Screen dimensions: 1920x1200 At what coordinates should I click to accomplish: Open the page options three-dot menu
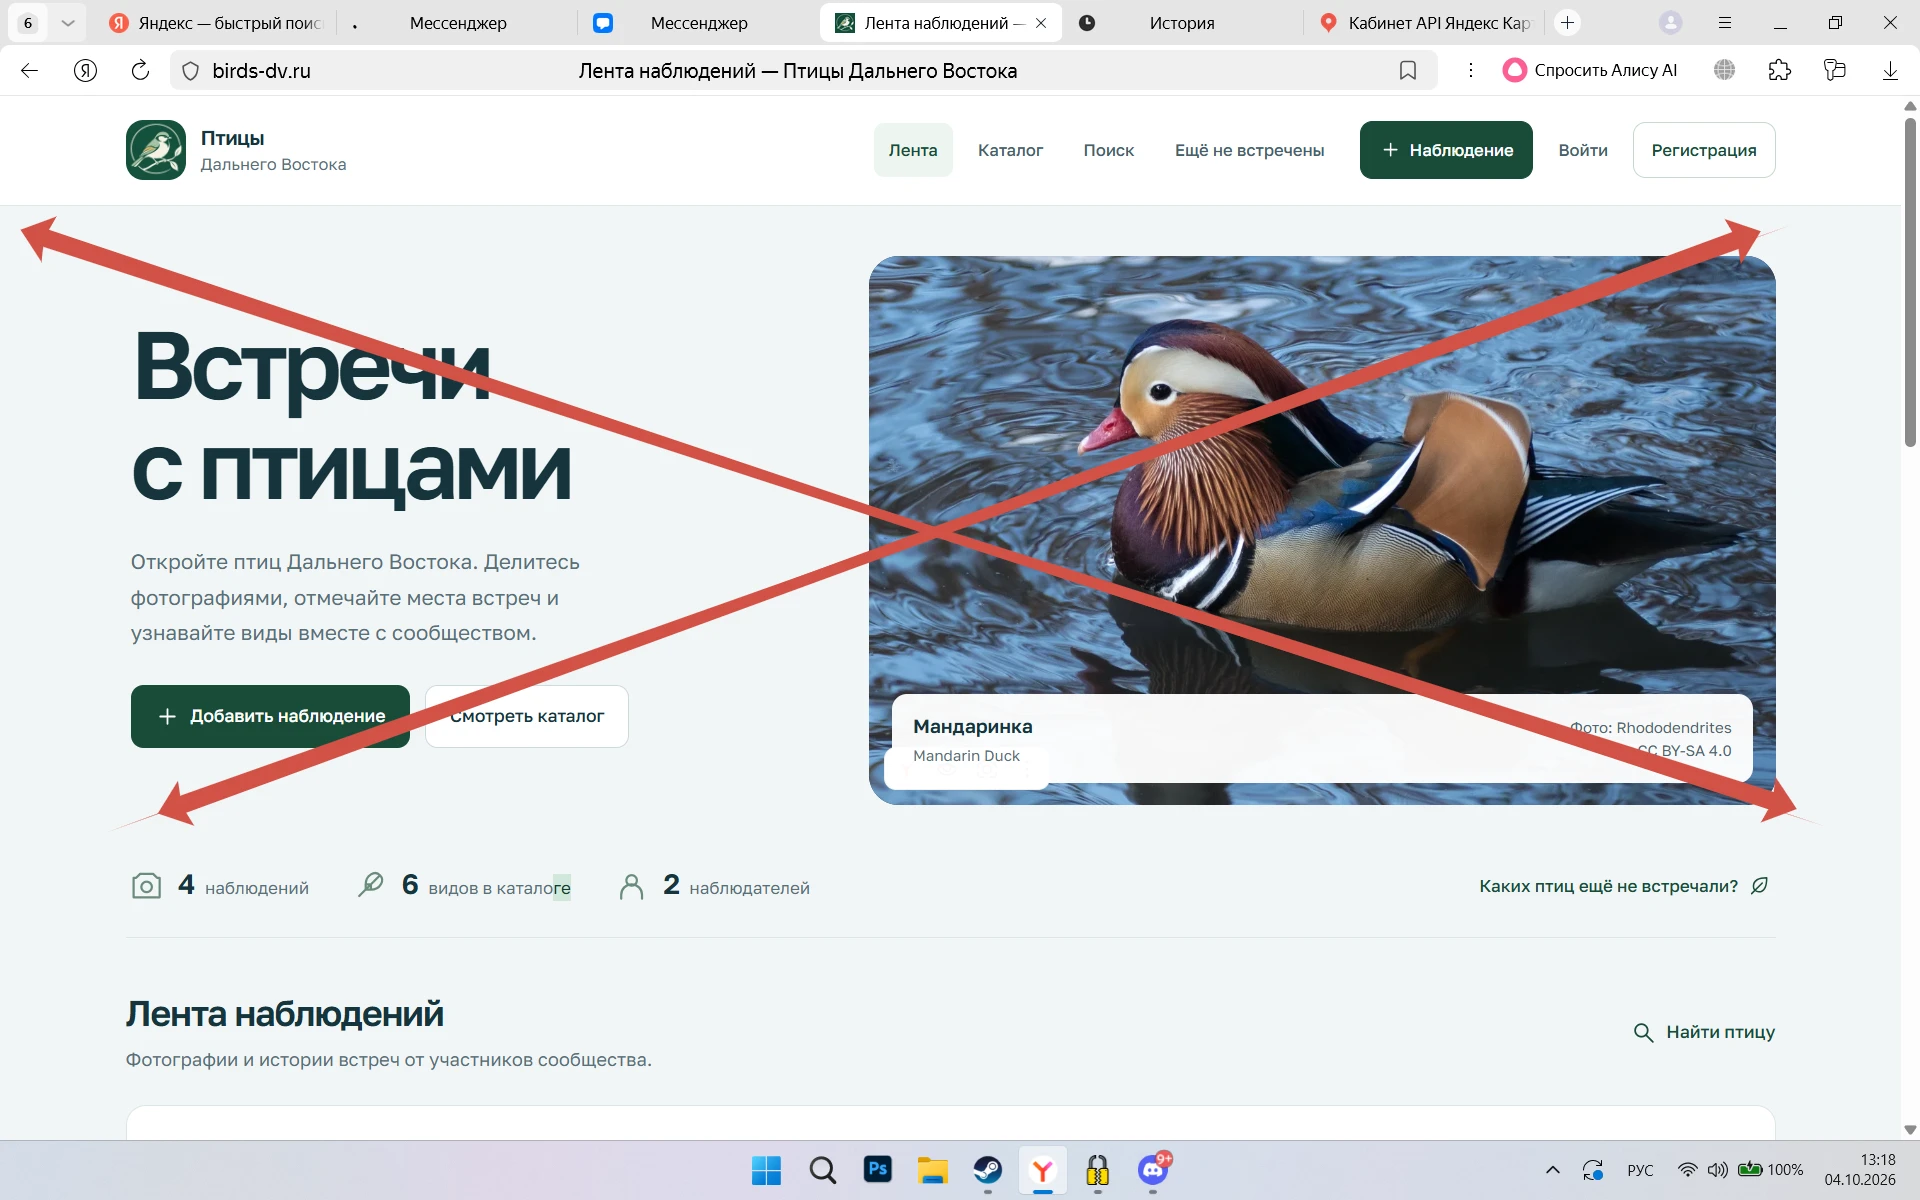1470,70
